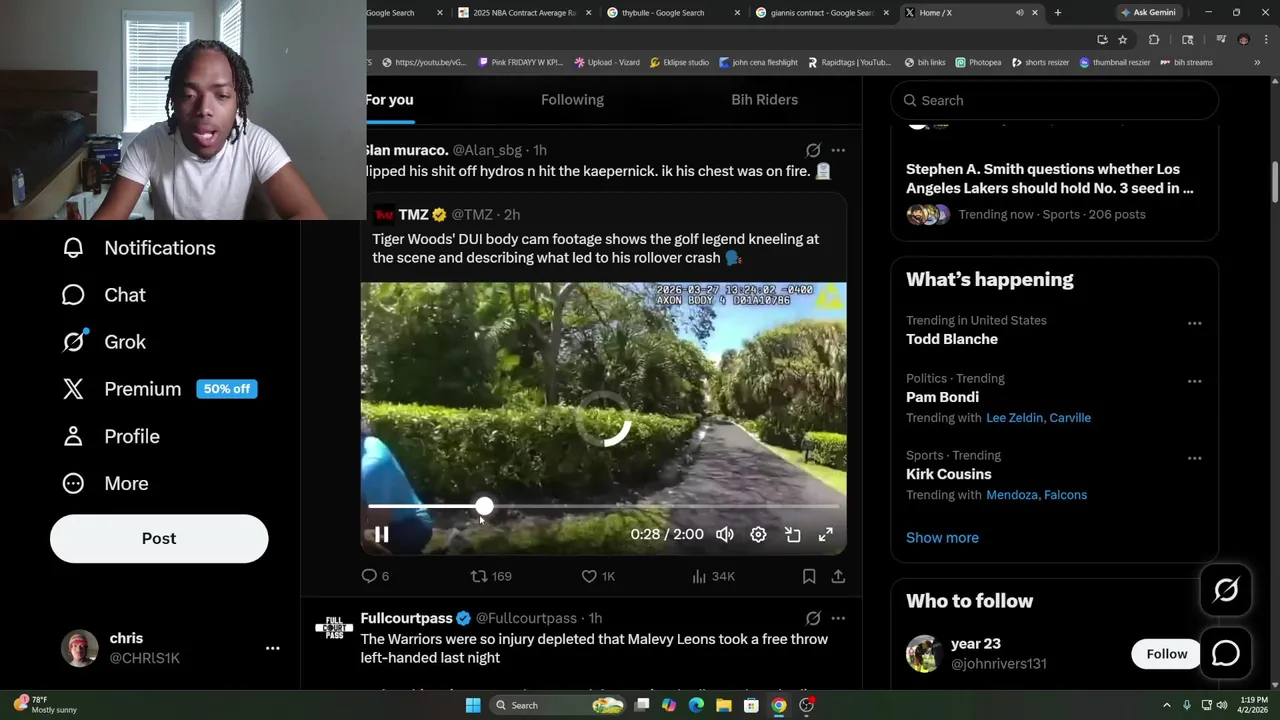Mute the video using the speaker icon
The height and width of the screenshot is (720, 1280).
coord(724,535)
